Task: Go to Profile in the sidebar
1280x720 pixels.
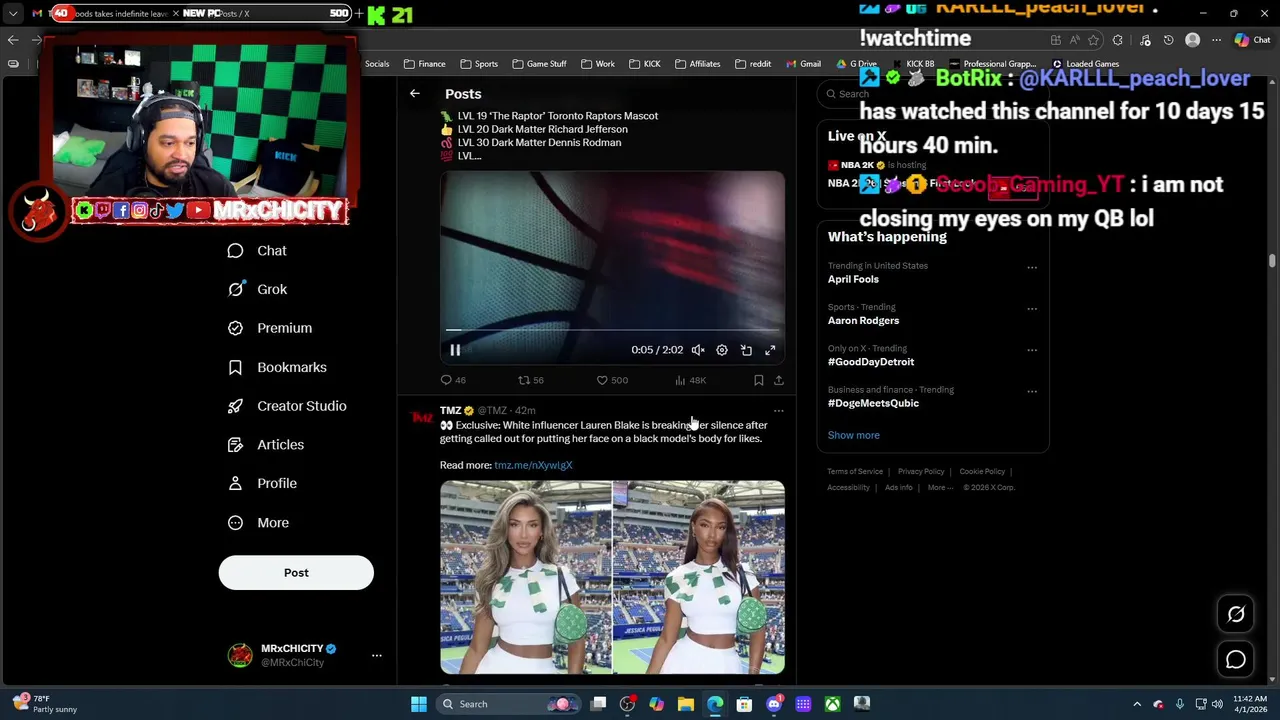Action: click(x=262, y=483)
